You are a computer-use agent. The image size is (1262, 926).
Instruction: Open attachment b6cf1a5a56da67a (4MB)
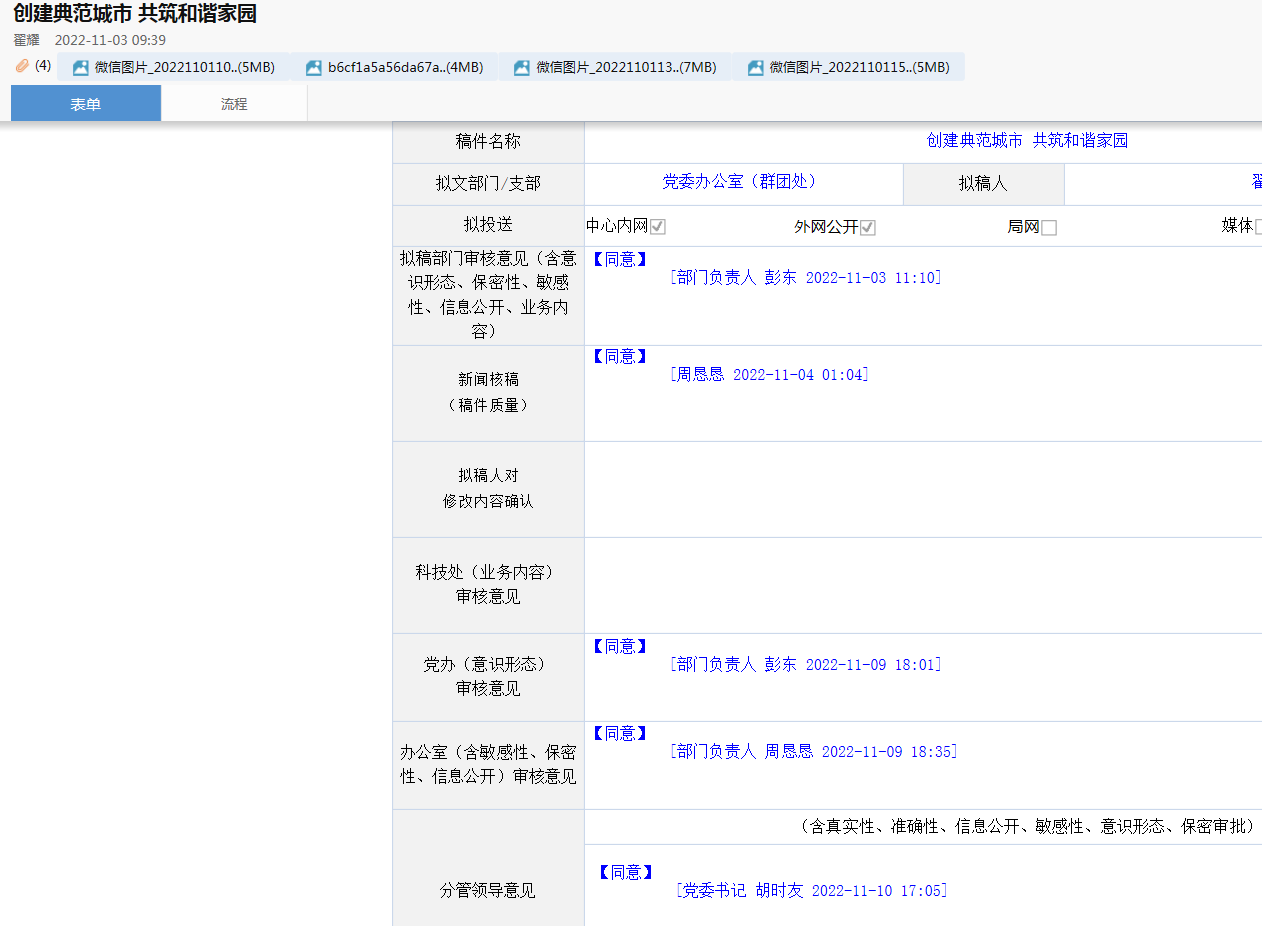point(405,67)
